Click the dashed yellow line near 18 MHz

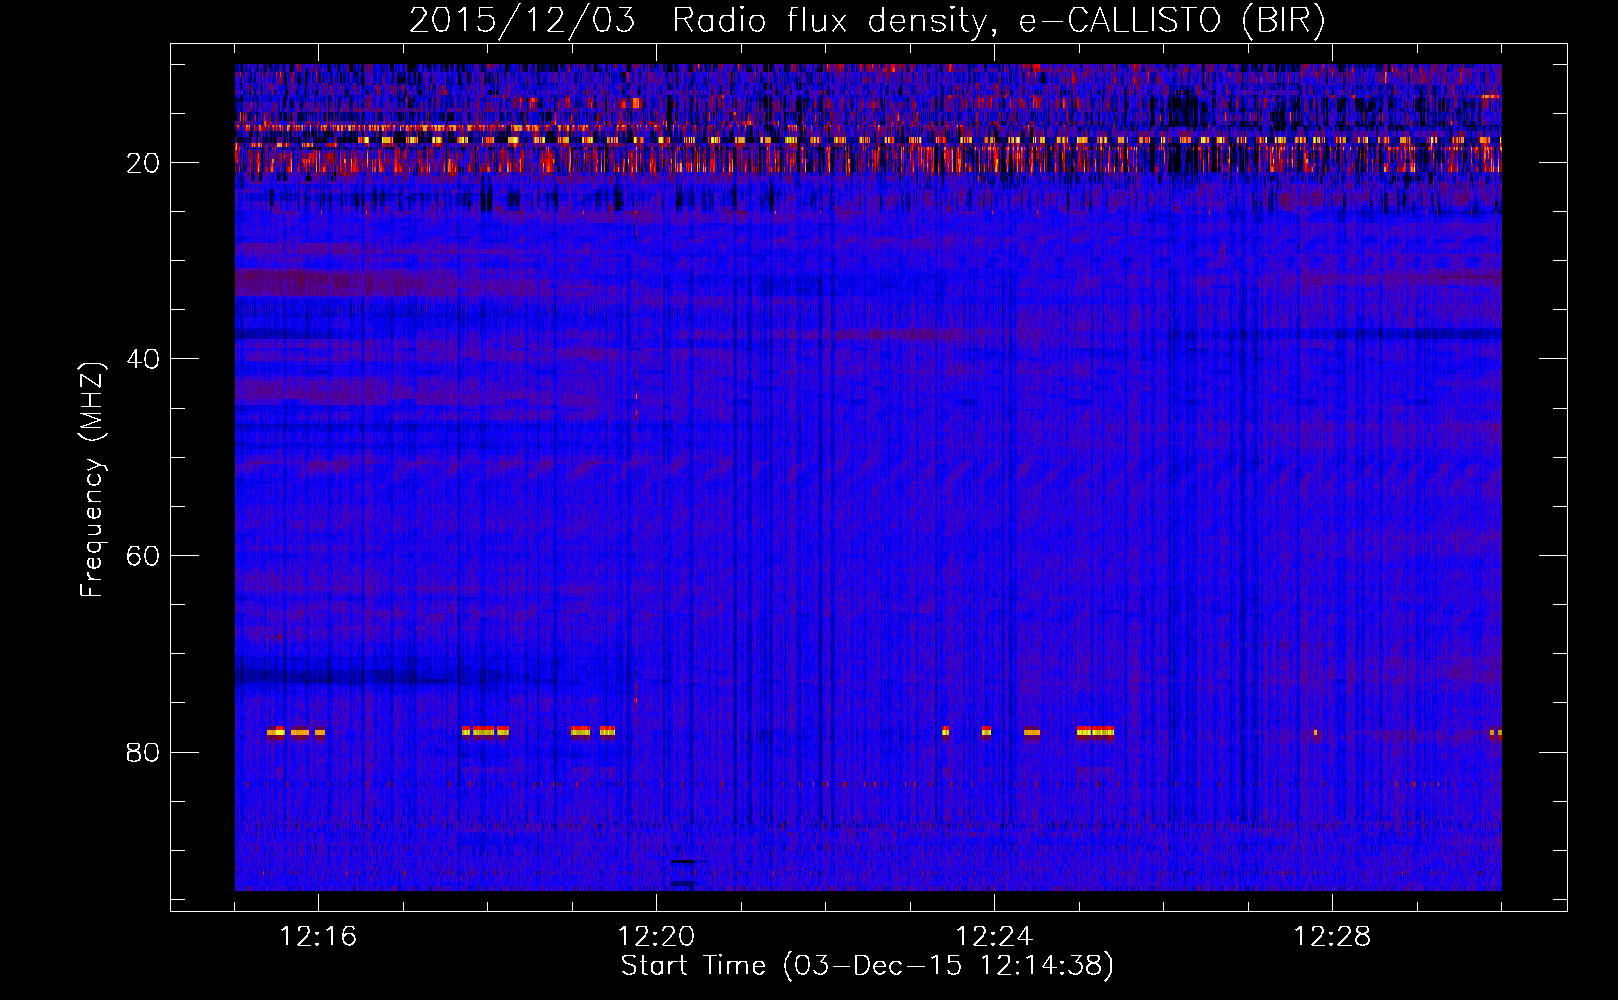click(900, 140)
